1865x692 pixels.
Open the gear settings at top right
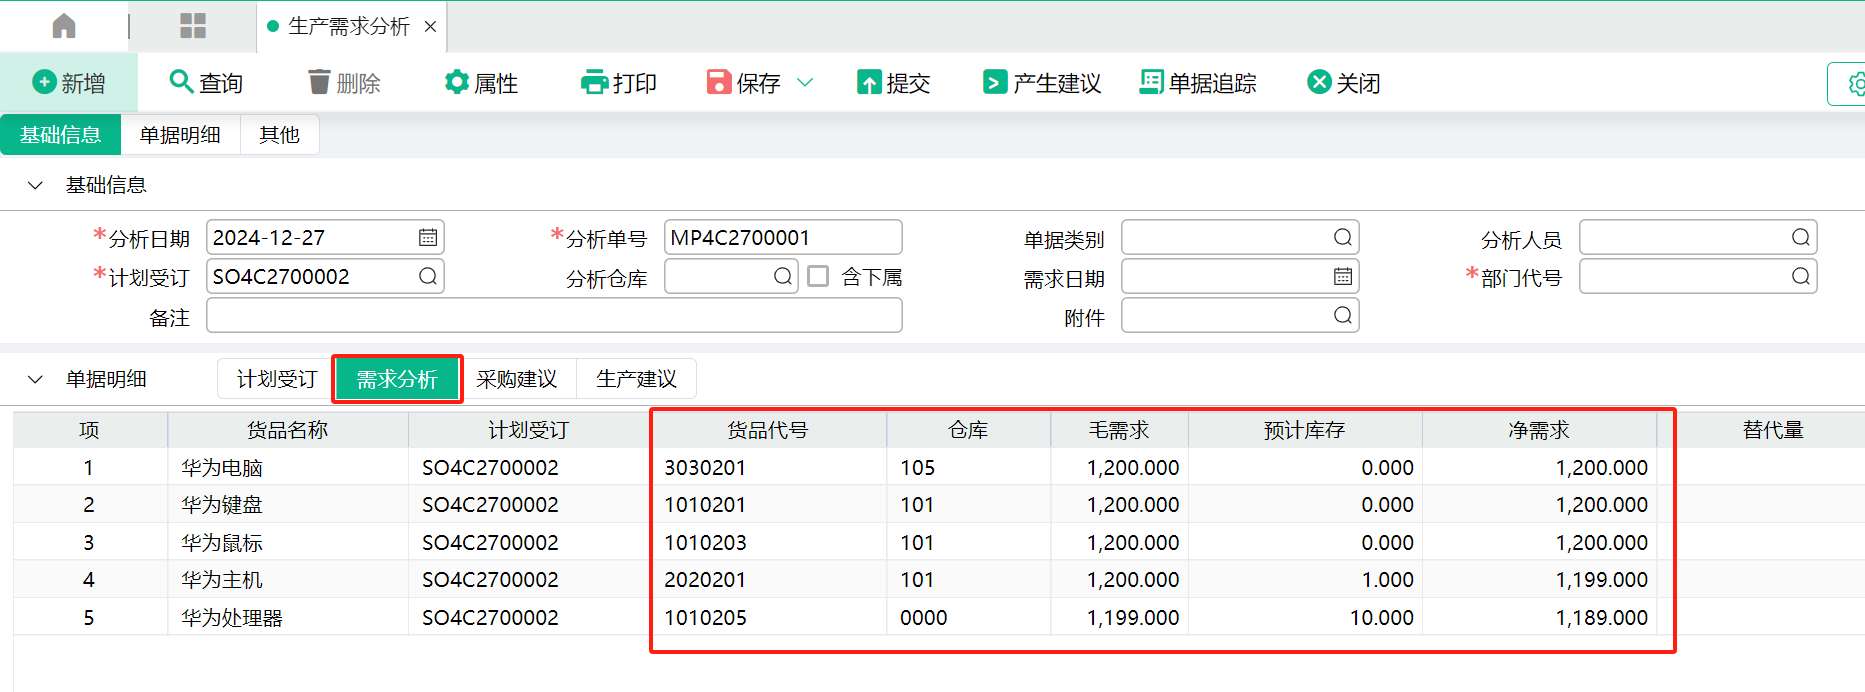(1855, 84)
